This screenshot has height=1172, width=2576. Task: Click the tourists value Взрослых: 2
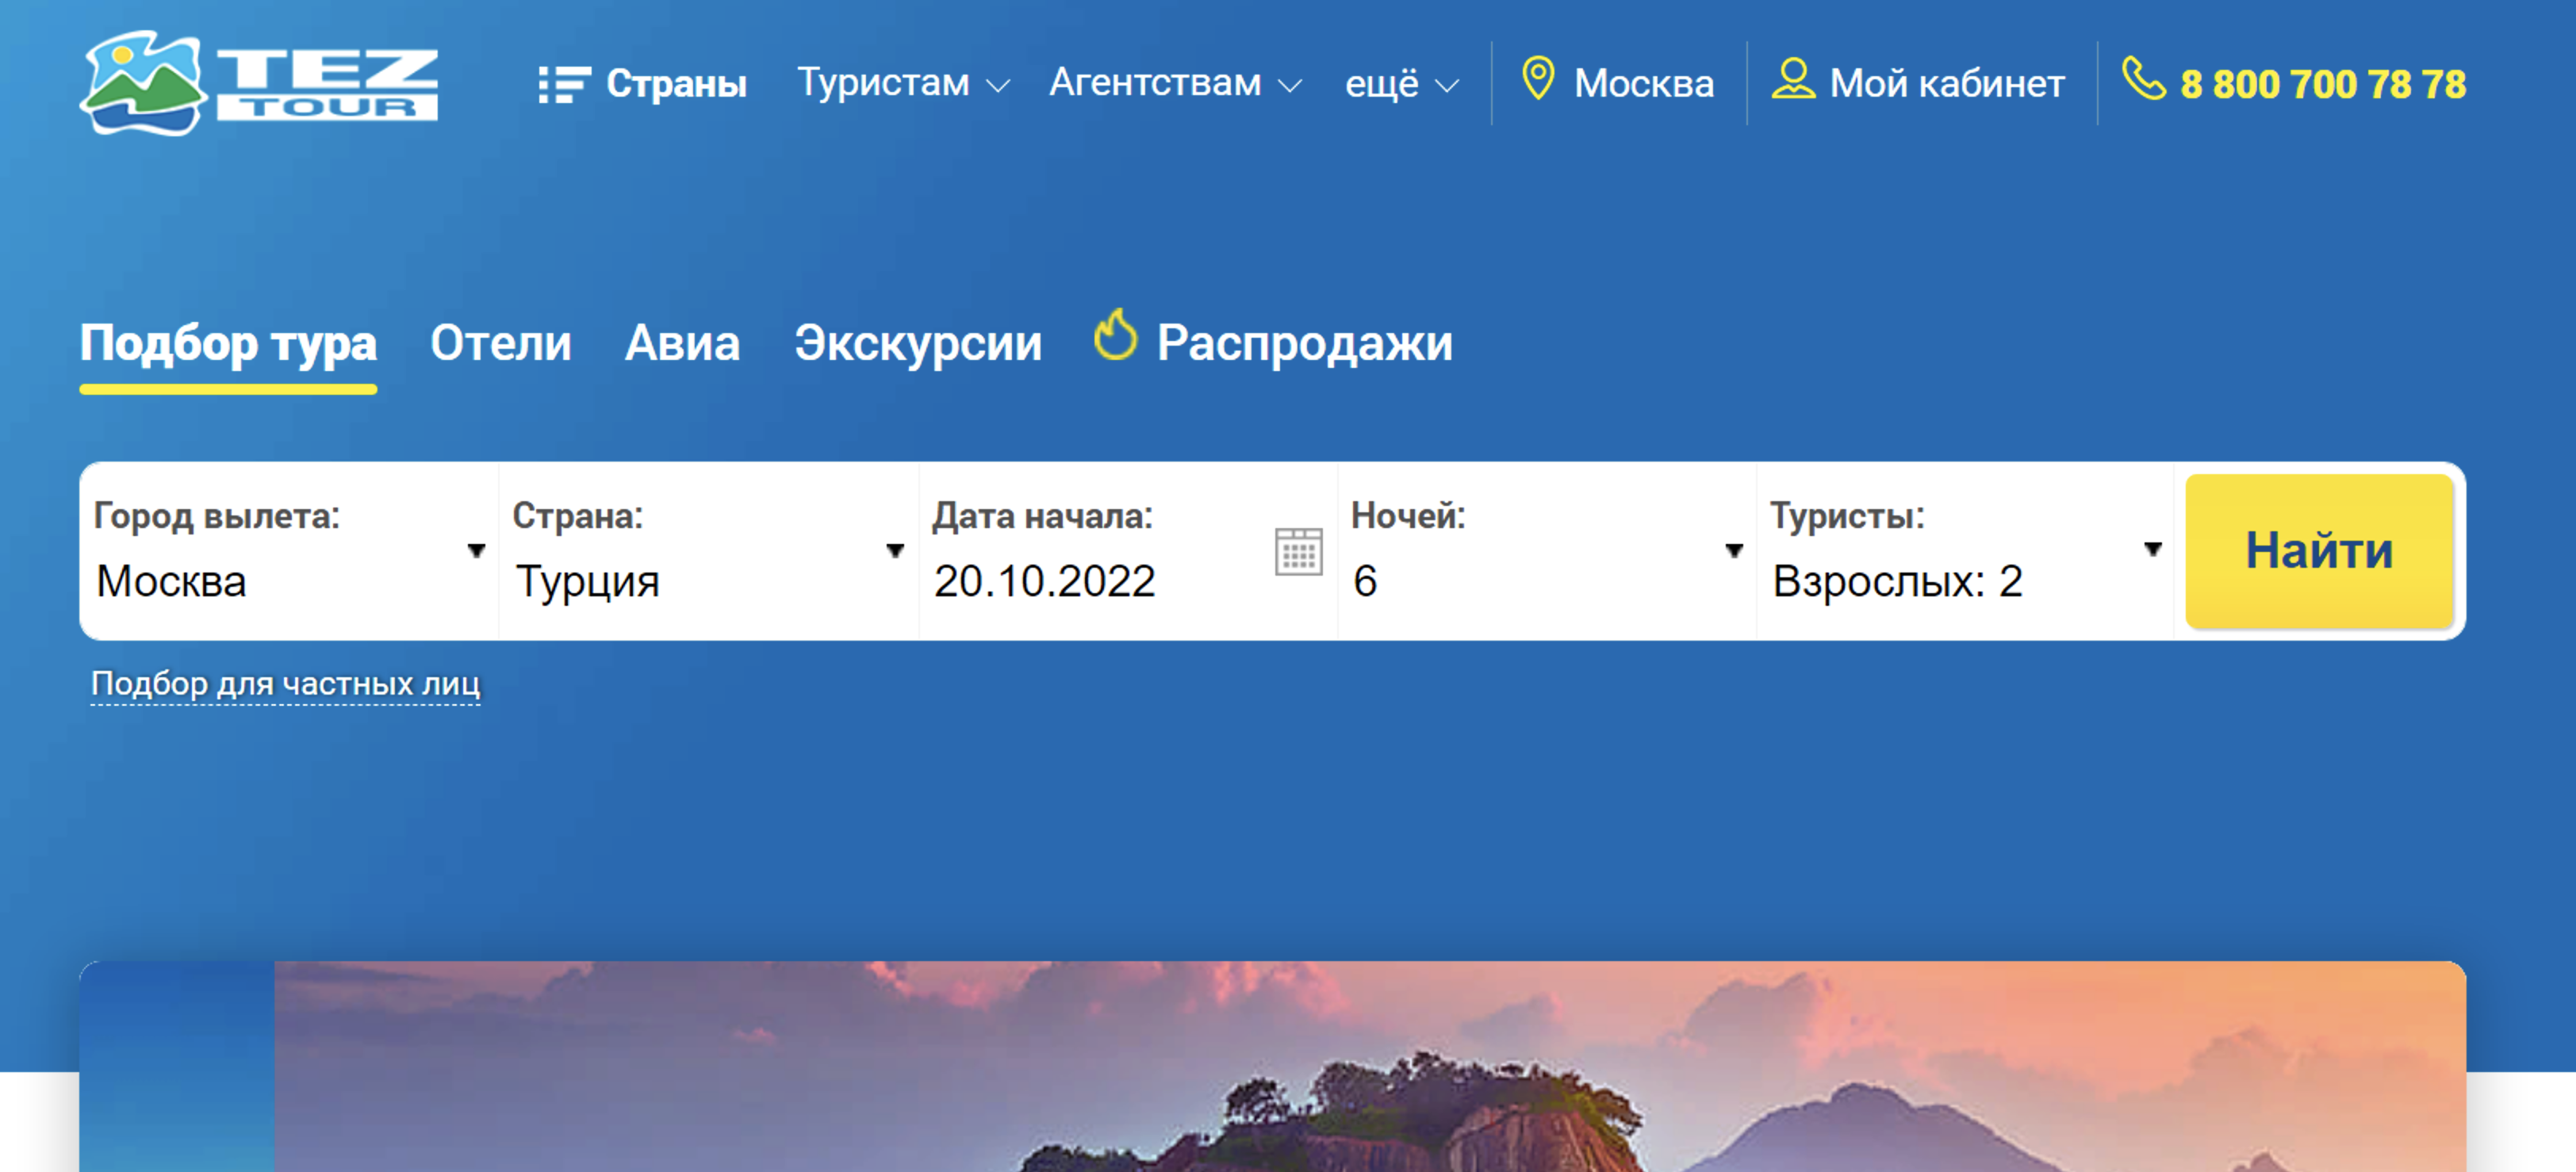pyautogui.click(x=1897, y=582)
